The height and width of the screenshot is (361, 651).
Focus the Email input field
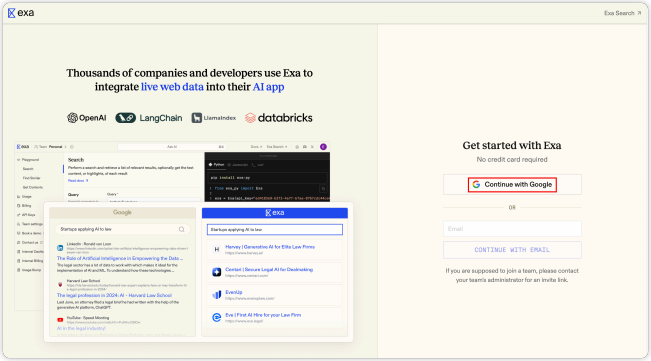512,229
